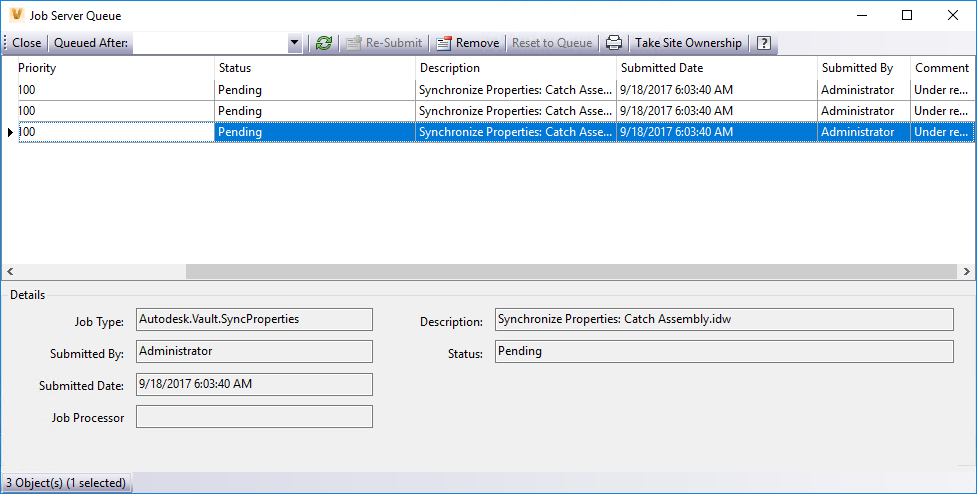
Task: Click the row selector arrow of third row
Action: 10,132
